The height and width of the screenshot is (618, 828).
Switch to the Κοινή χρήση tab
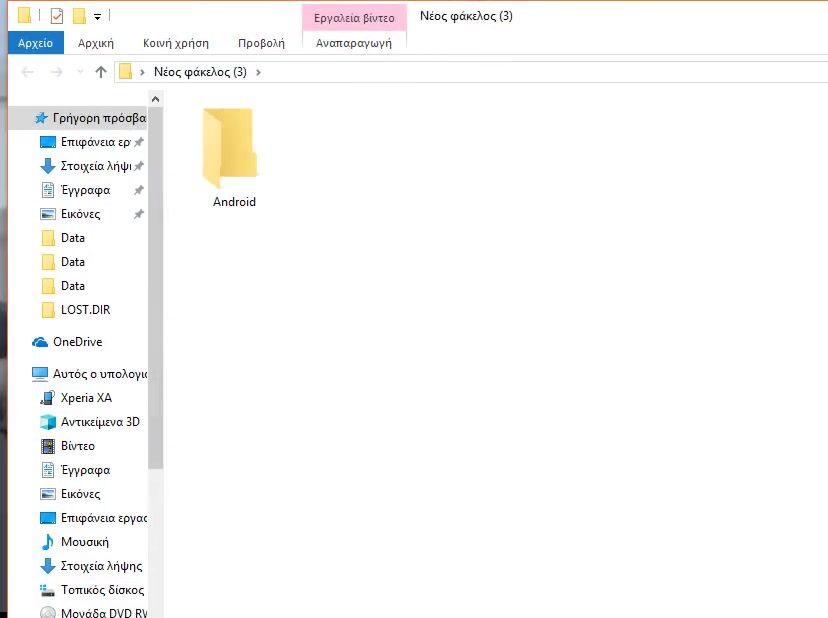pyautogui.click(x=176, y=43)
